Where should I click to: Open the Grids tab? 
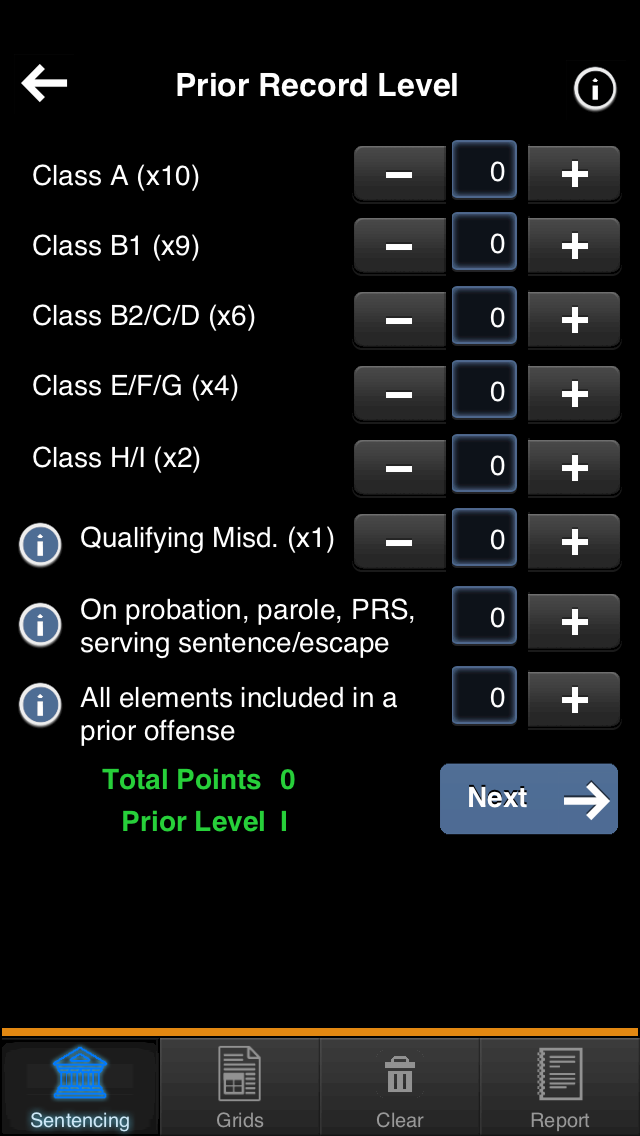click(240, 1087)
